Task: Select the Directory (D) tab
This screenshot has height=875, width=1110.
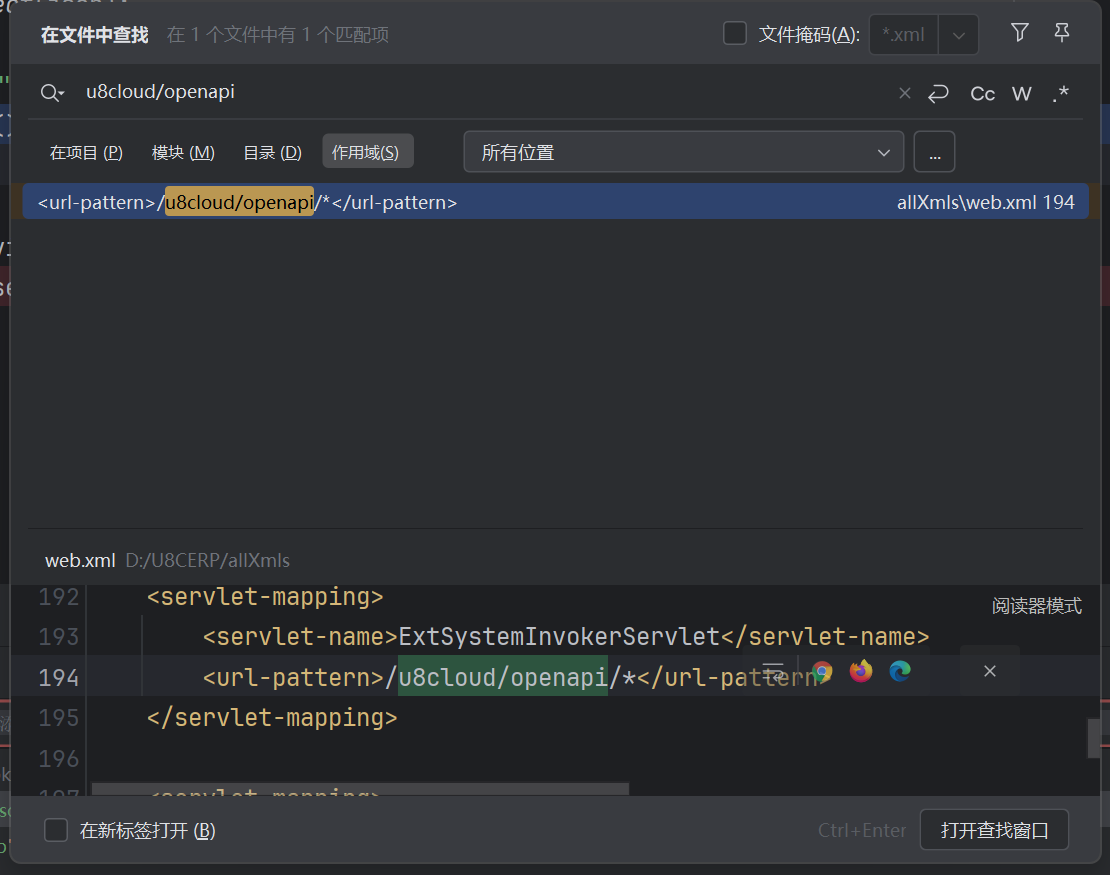Action: tap(273, 152)
